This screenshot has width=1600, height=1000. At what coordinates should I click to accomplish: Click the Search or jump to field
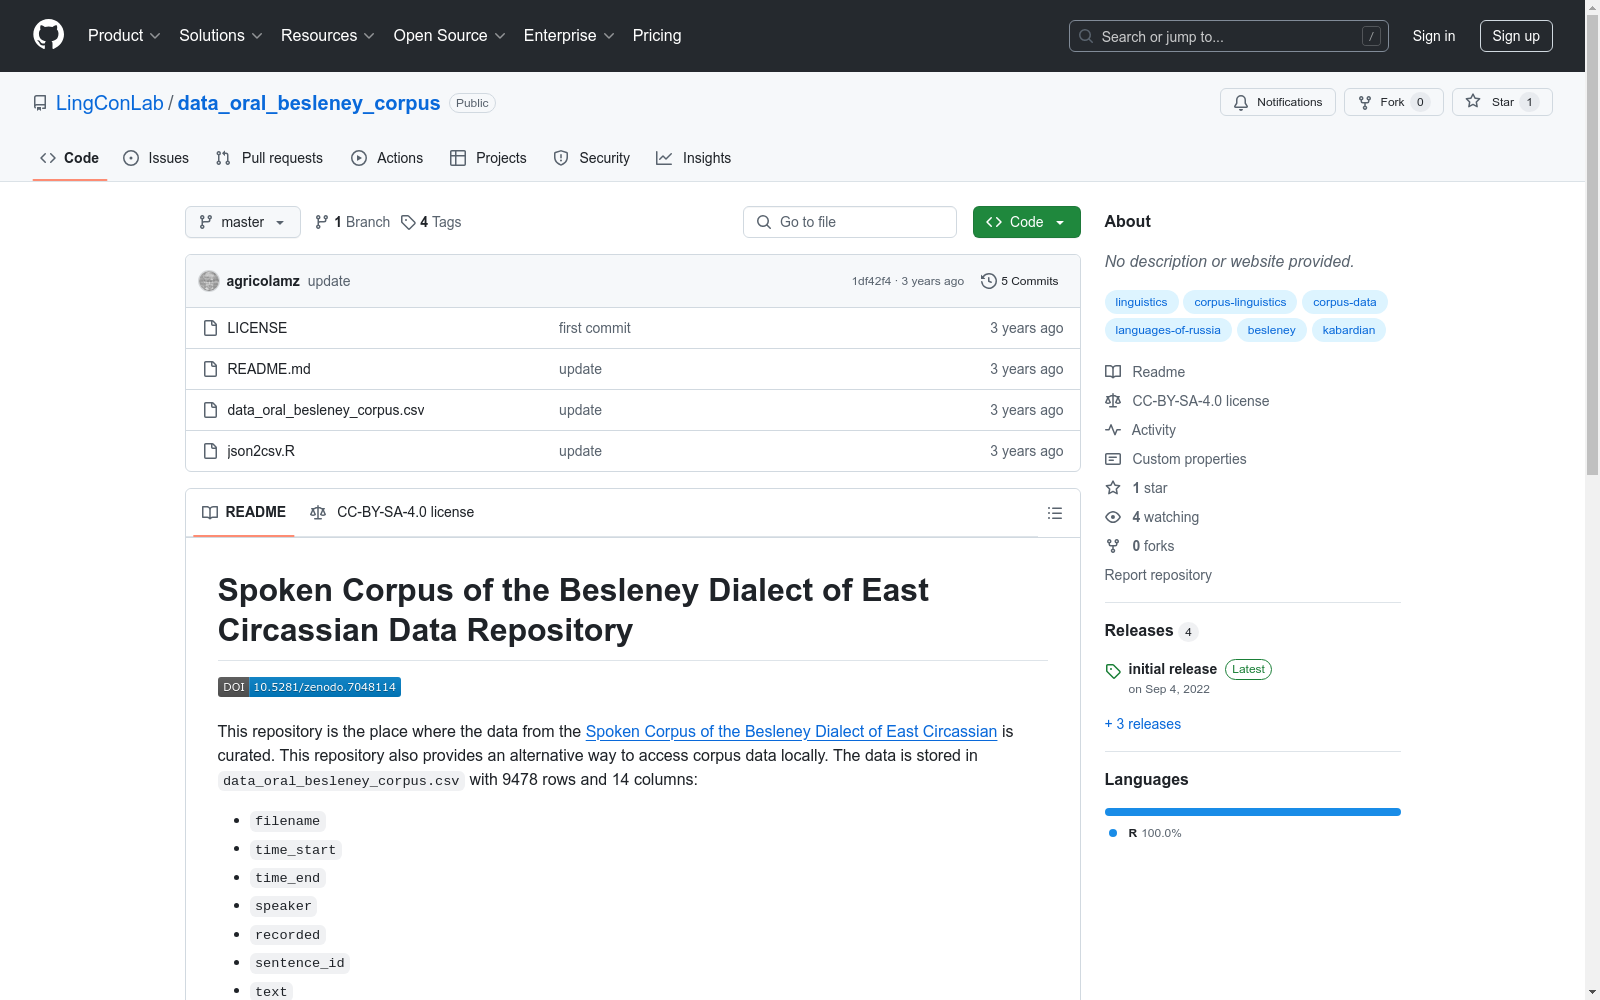tap(1229, 36)
